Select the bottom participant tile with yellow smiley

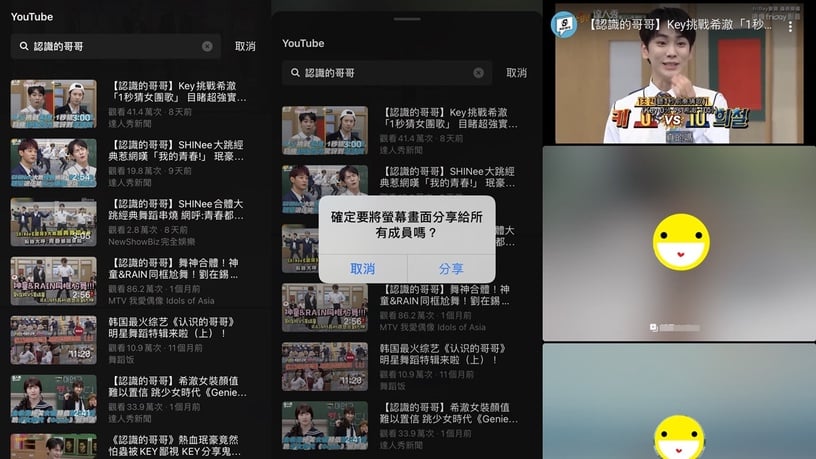(x=679, y=401)
